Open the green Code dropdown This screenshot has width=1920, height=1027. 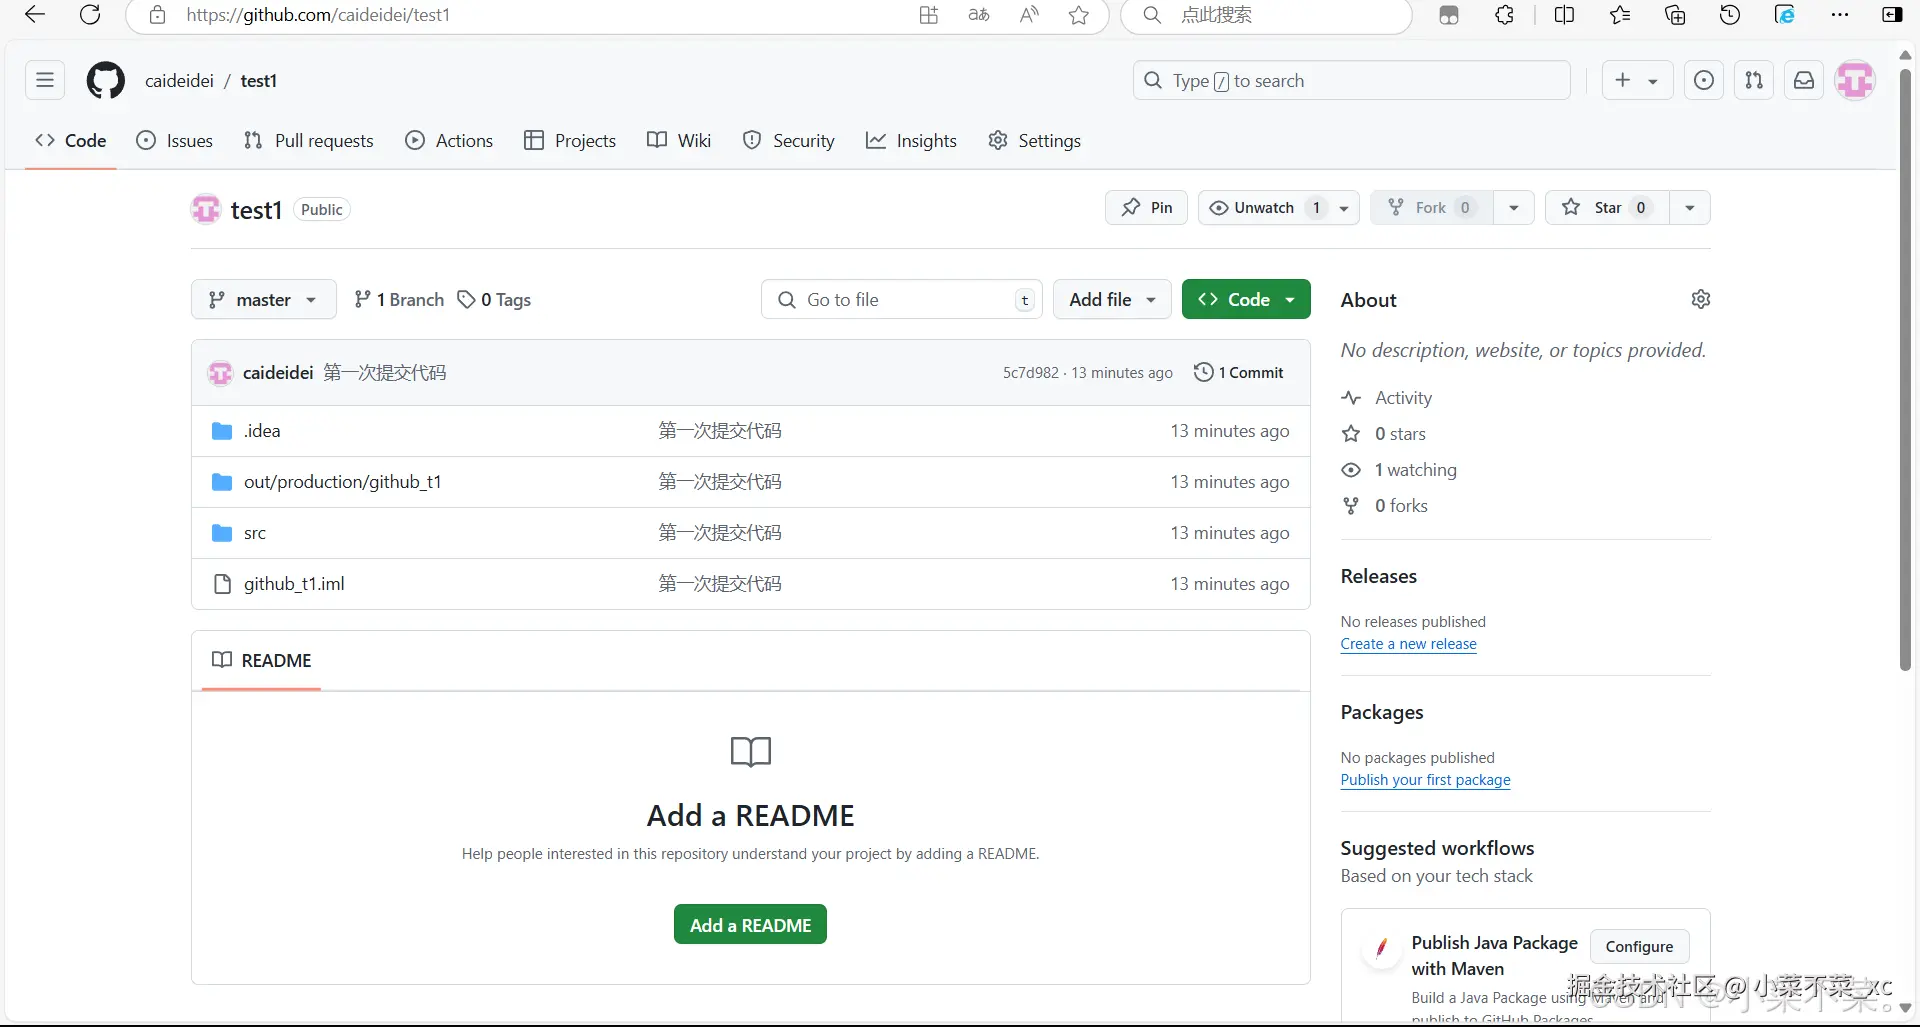[x=1246, y=299]
